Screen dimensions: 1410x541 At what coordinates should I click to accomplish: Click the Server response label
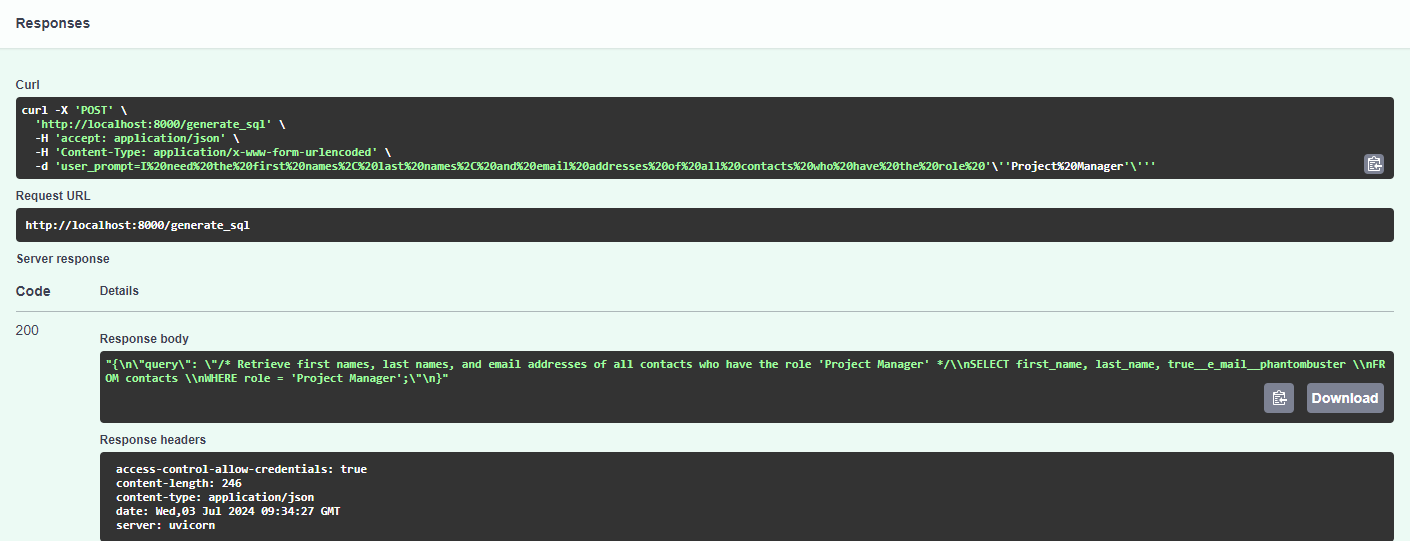point(63,259)
